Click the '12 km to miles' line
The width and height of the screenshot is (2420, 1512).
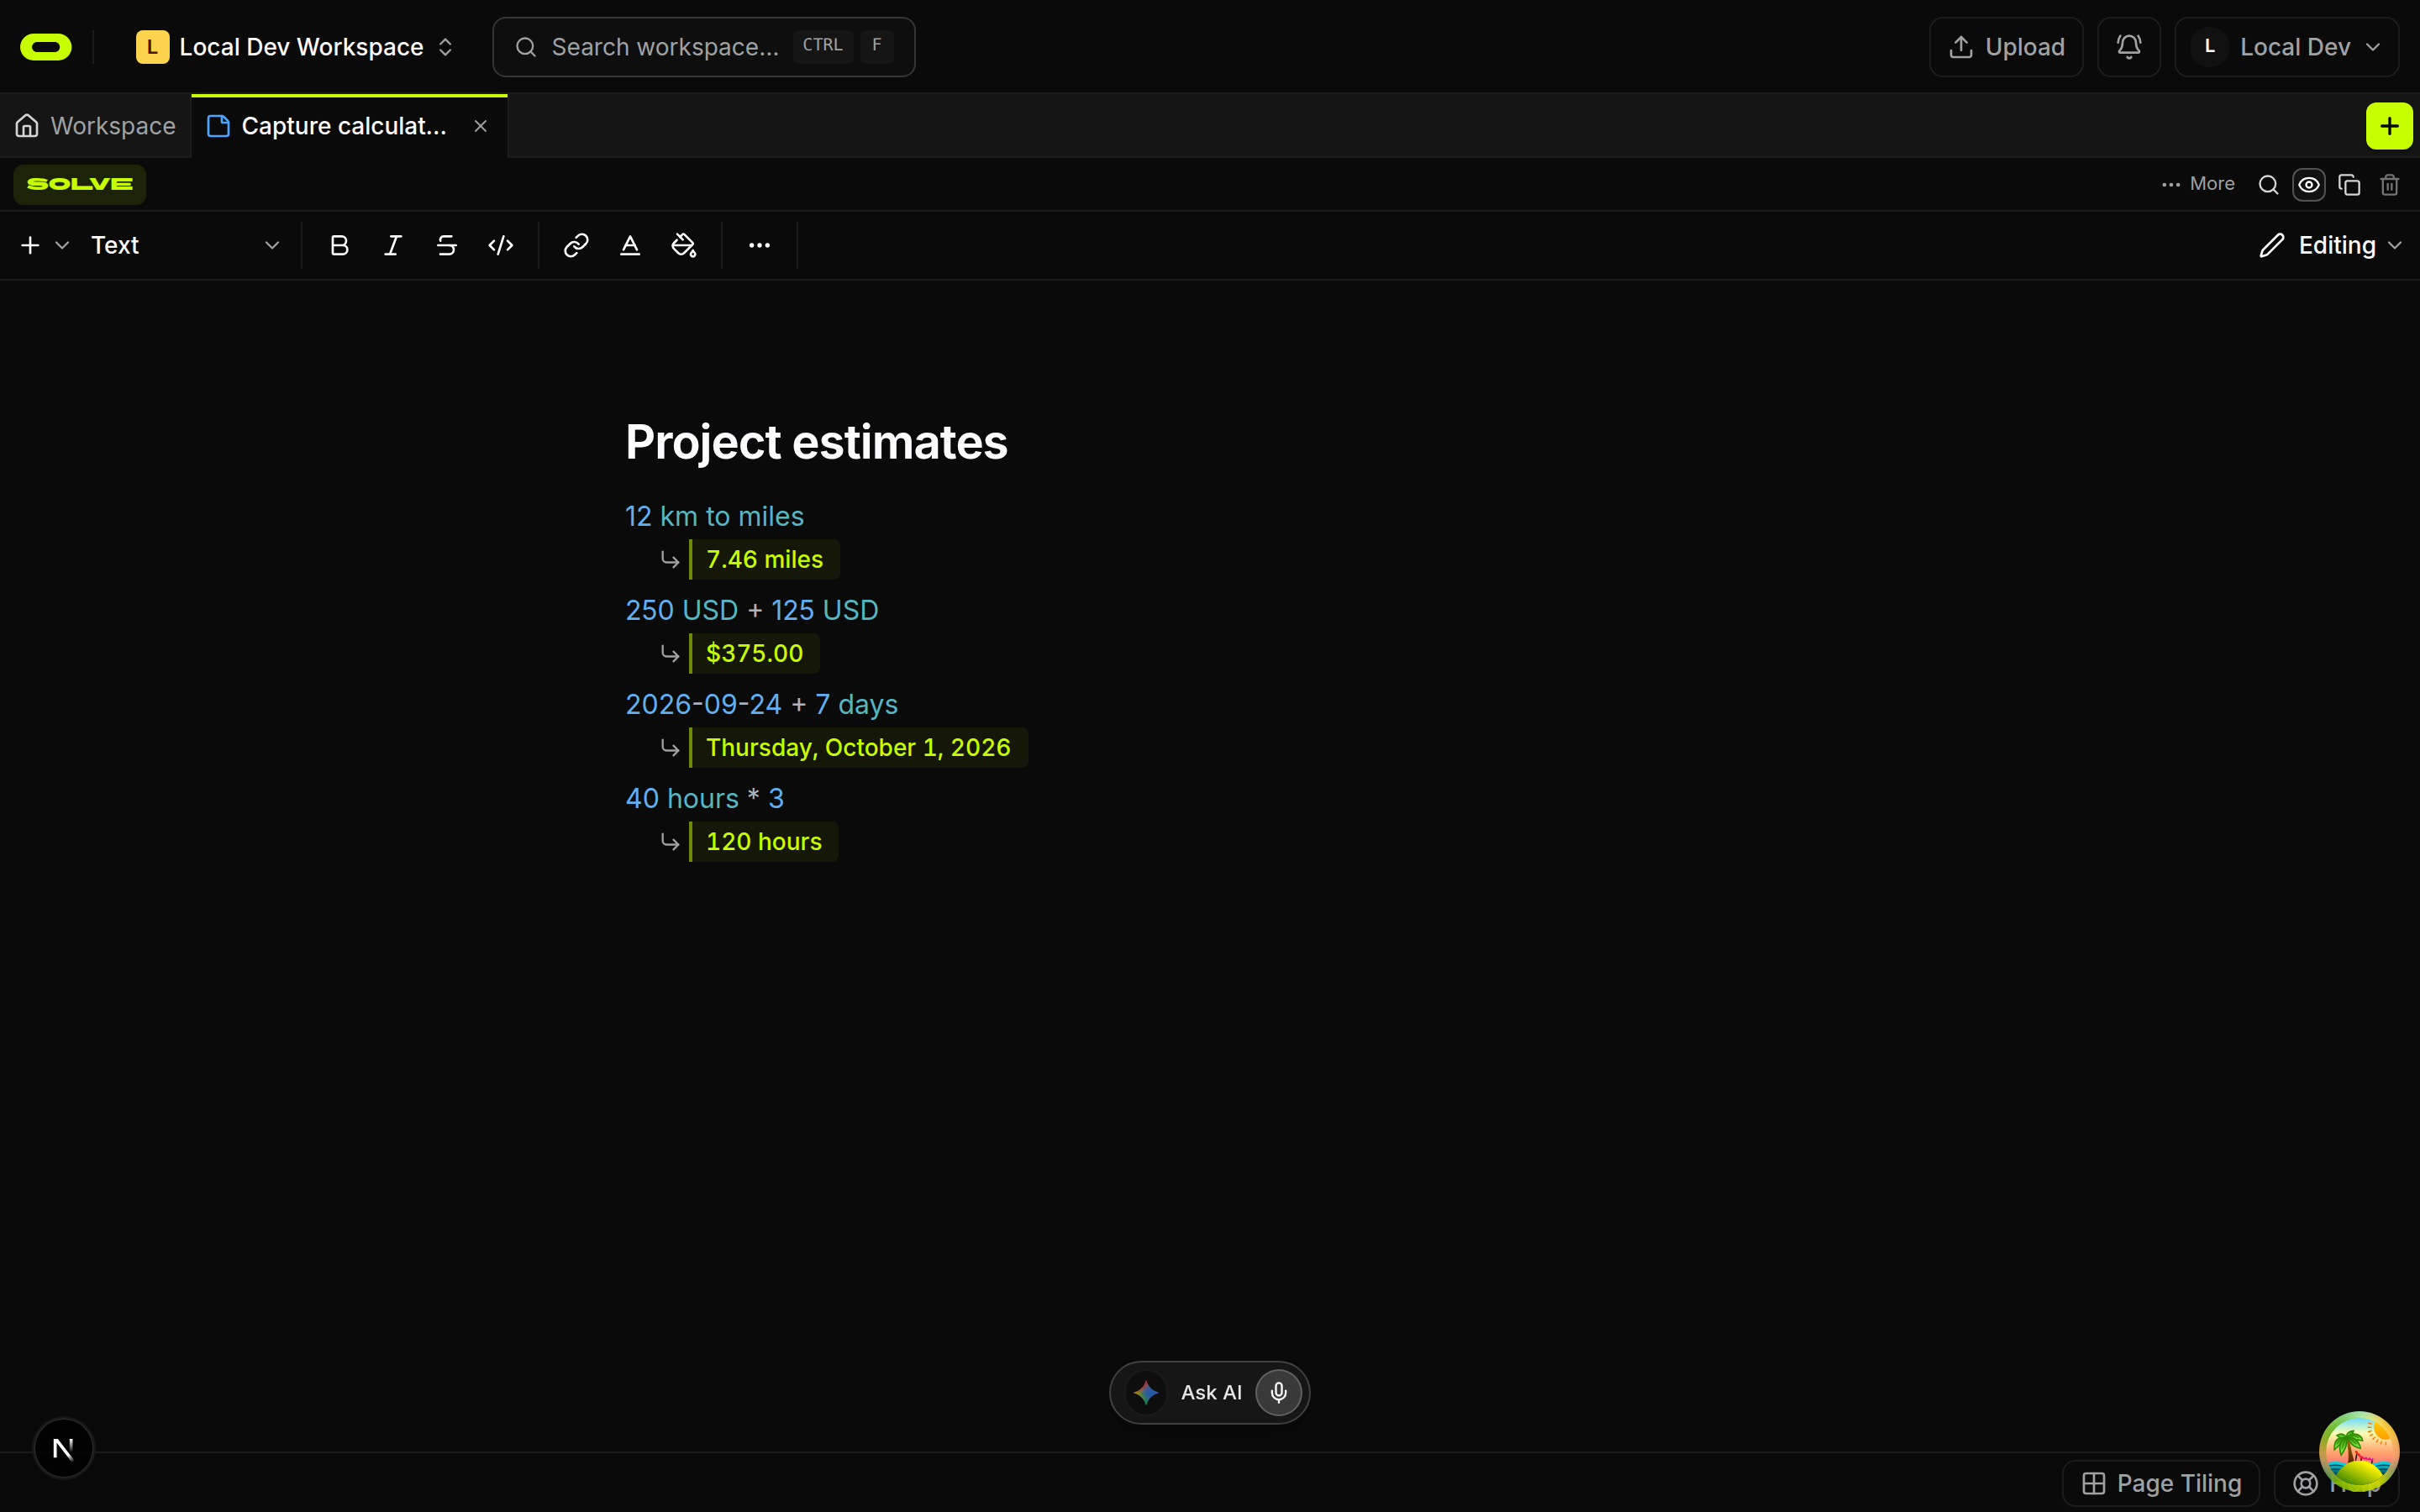pos(714,516)
